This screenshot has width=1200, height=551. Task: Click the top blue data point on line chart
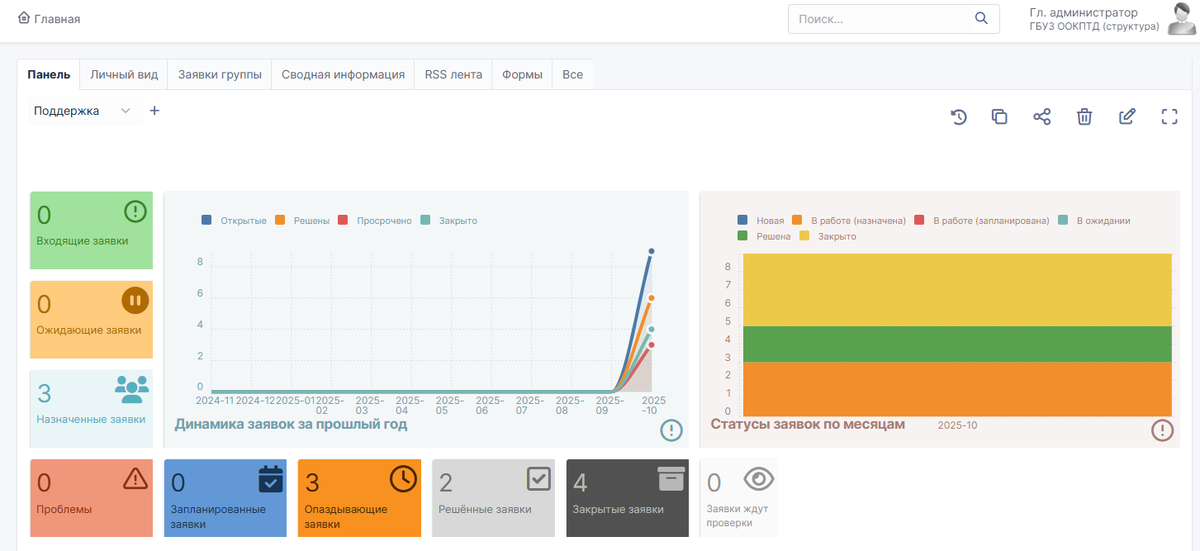[x=651, y=251]
